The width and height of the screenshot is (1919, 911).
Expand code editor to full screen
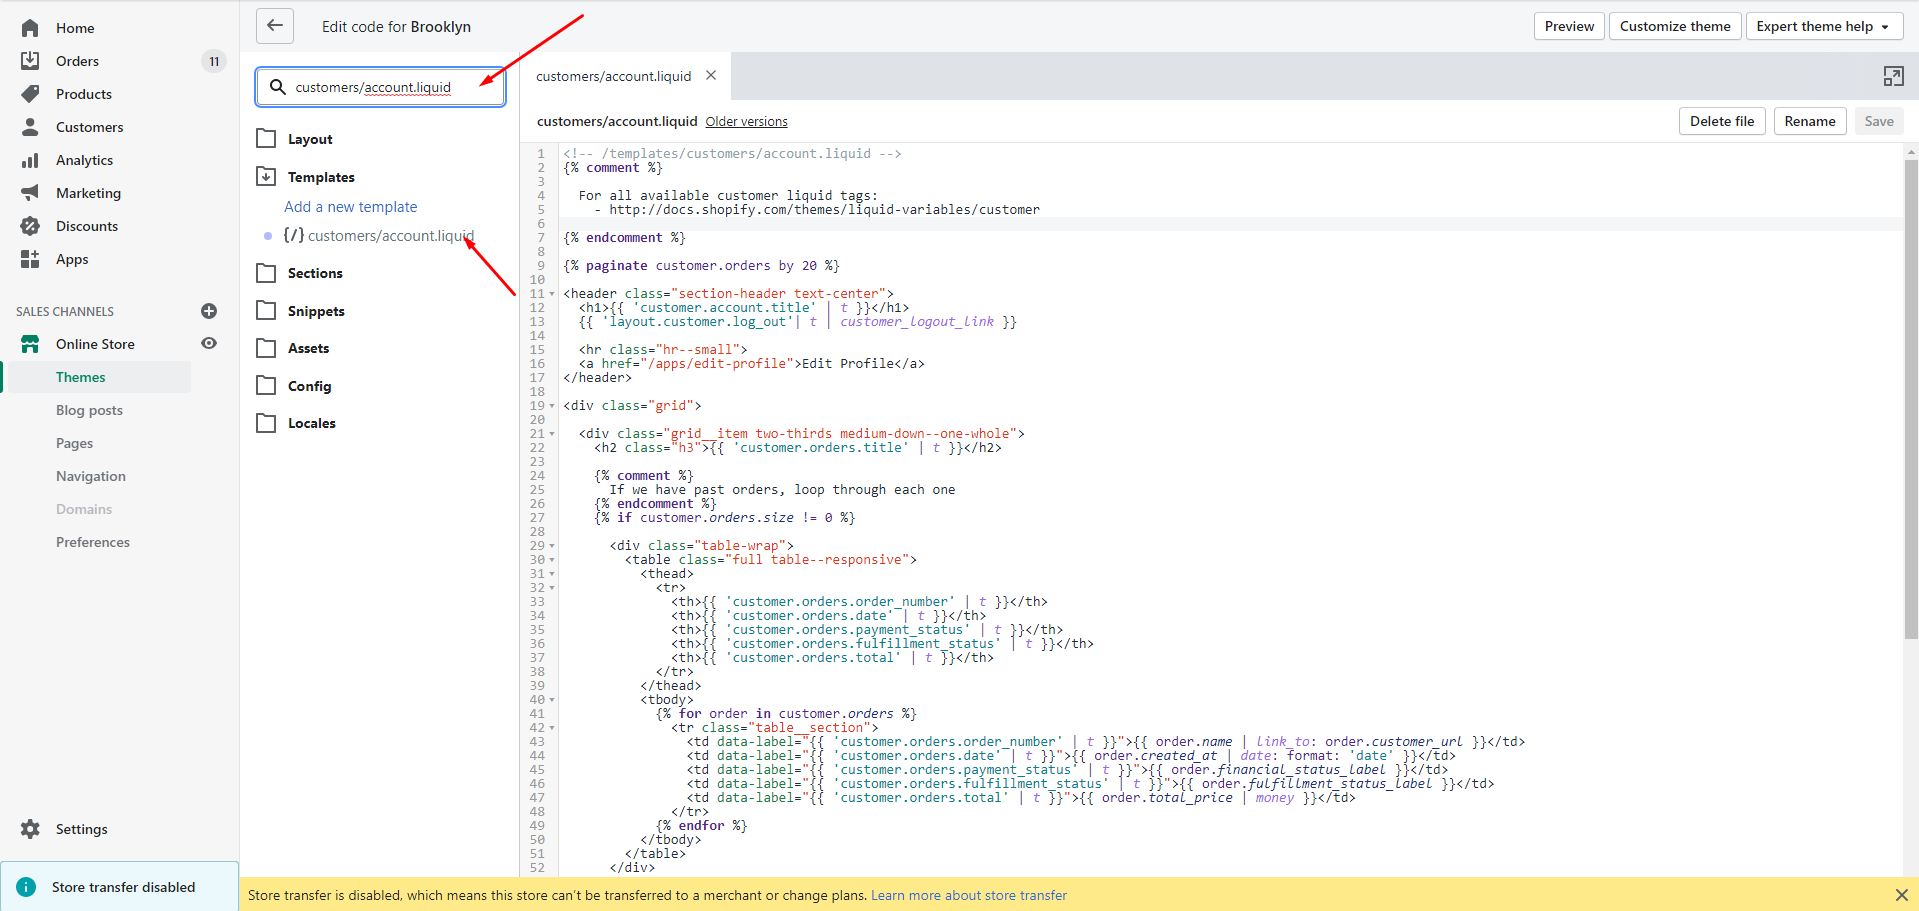click(1893, 76)
